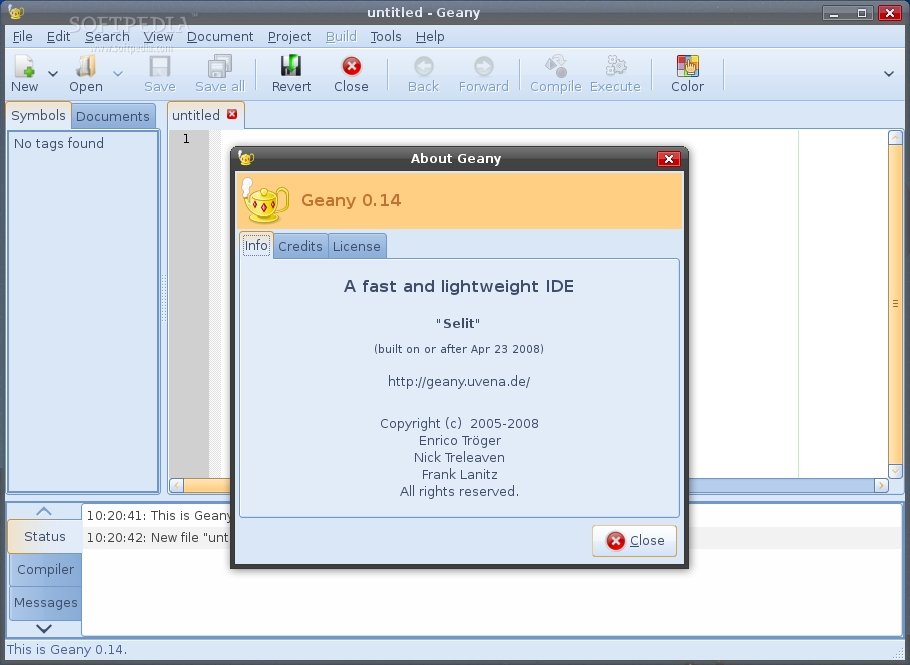
Task: Select the Compiler message tab
Action: pos(45,569)
